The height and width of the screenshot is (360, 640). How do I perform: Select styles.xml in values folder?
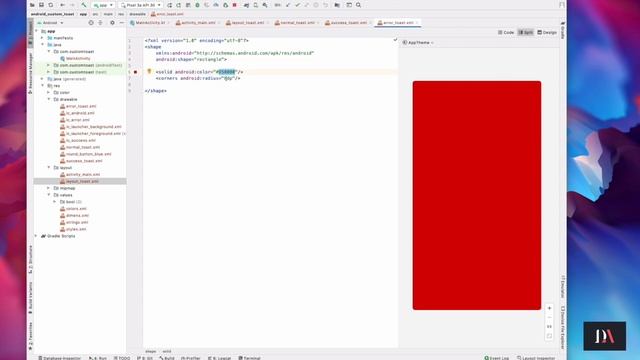point(73,229)
